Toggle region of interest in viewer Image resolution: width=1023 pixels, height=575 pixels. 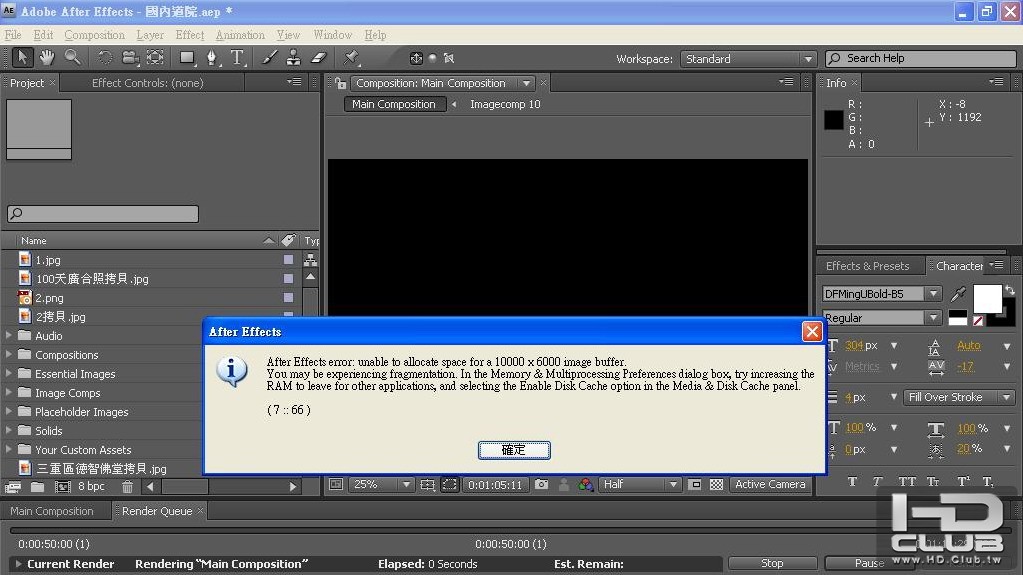pos(450,485)
